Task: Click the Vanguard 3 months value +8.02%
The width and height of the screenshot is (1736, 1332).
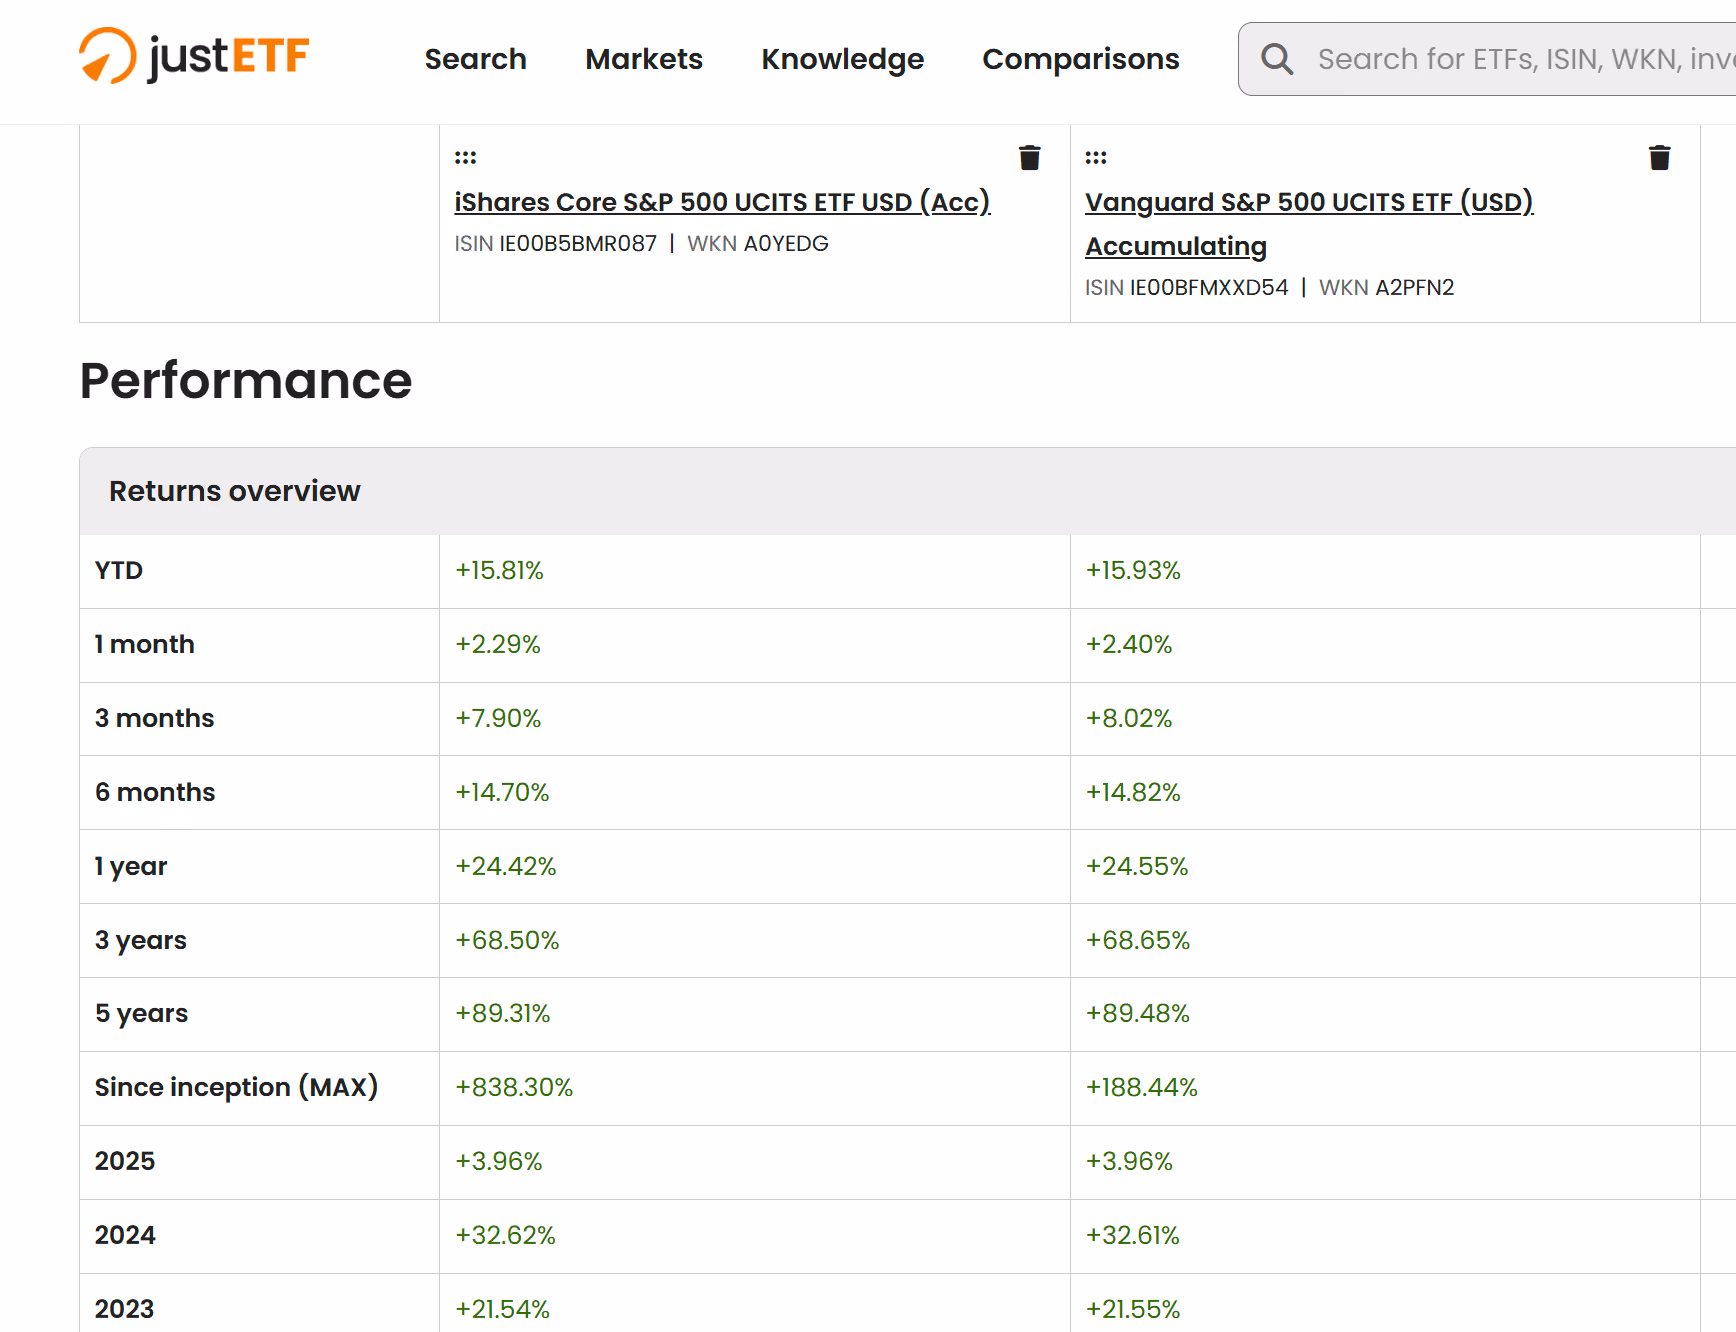Action: (x=1130, y=719)
